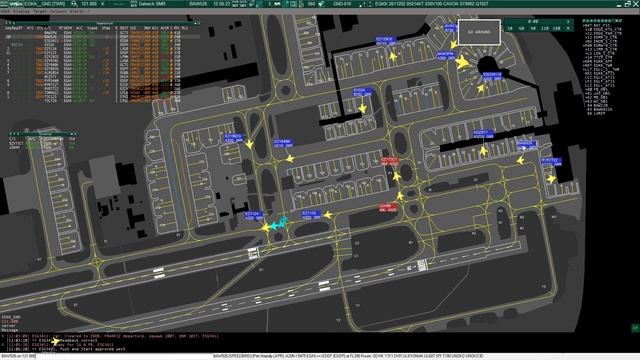Click the EXS2K blue tag label

coord(362,92)
